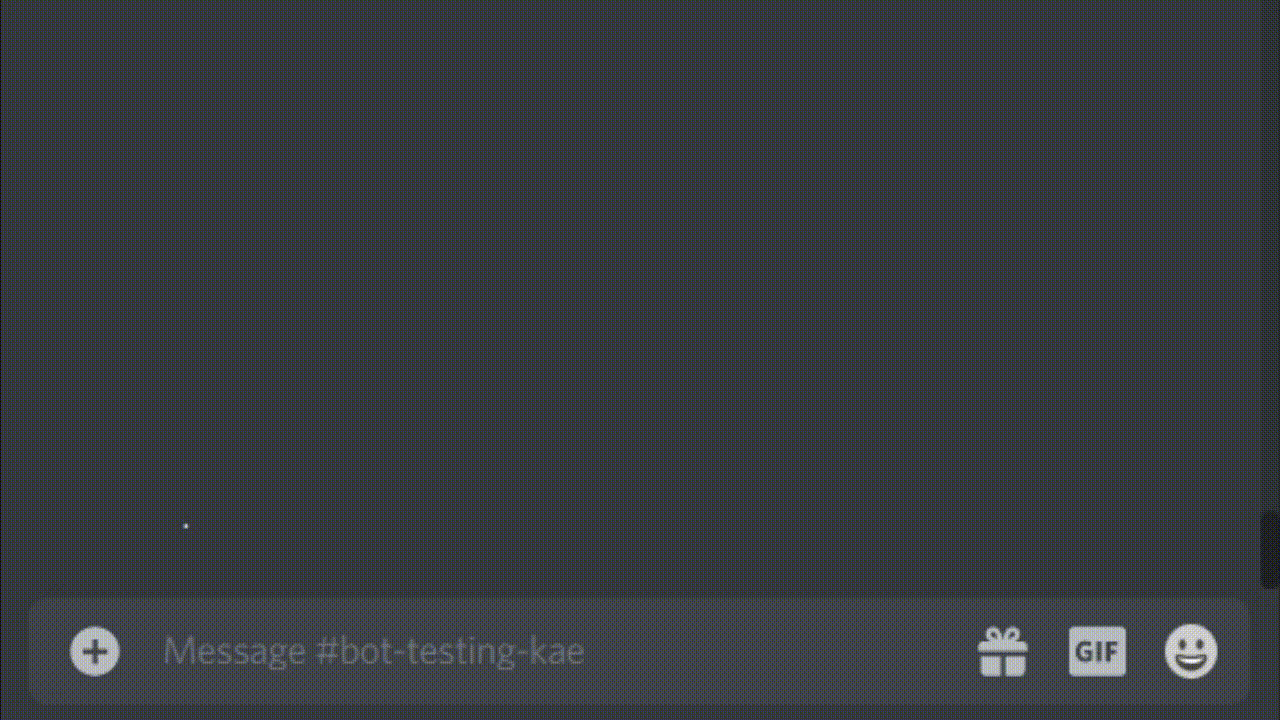Image resolution: width=1280 pixels, height=720 pixels.
Task: Open the GIF picker
Action: pos(1097,652)
